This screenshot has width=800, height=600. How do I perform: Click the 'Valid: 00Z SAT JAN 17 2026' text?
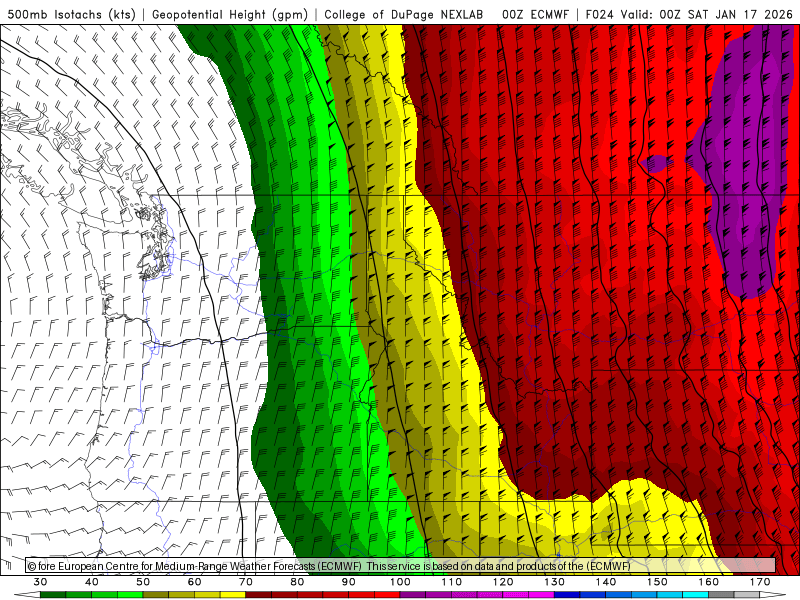pos(707,14)
